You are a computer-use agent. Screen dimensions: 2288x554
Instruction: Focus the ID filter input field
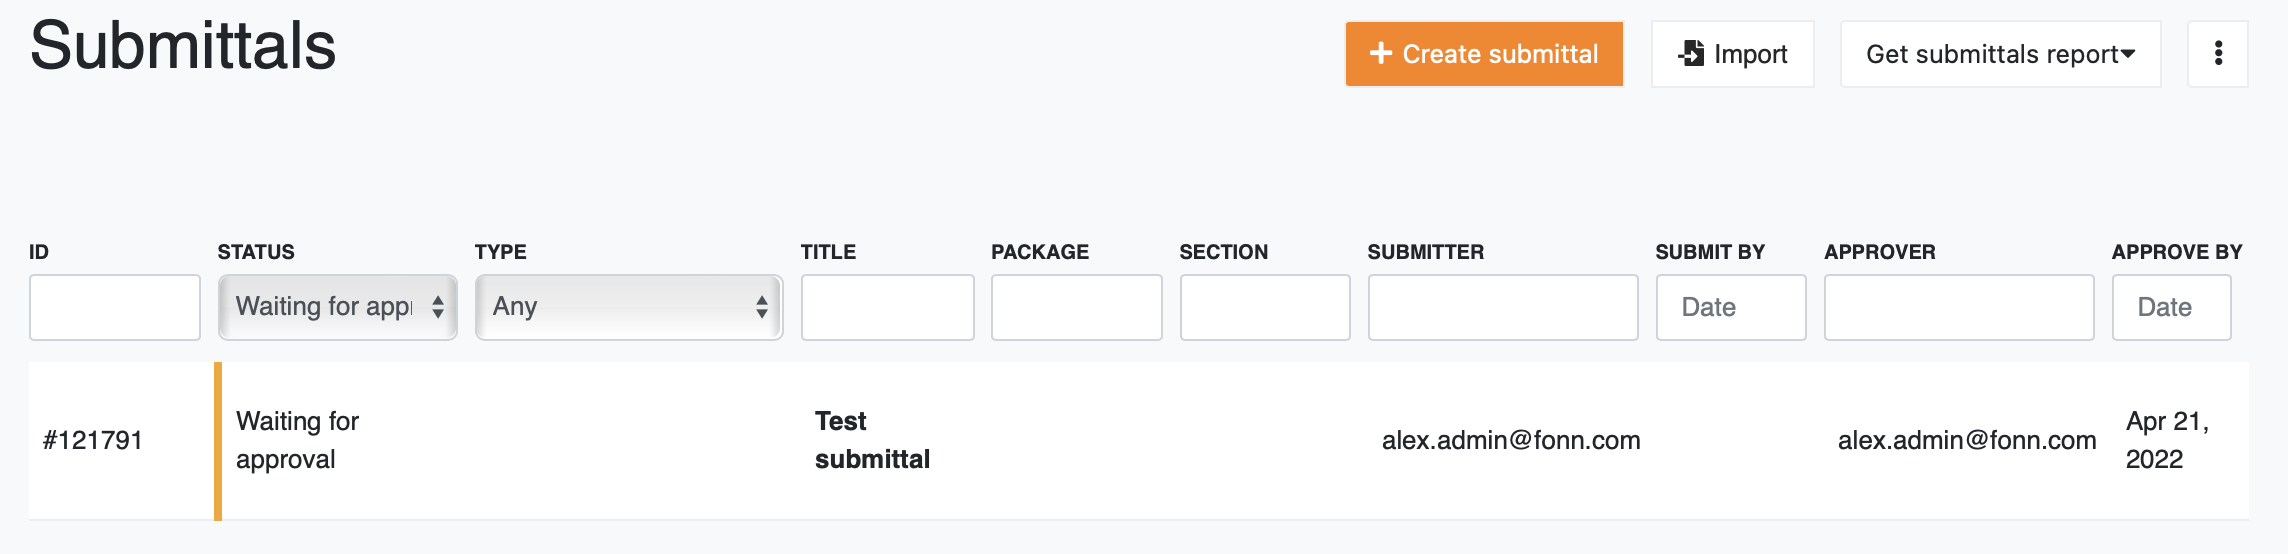click(115, 307)
